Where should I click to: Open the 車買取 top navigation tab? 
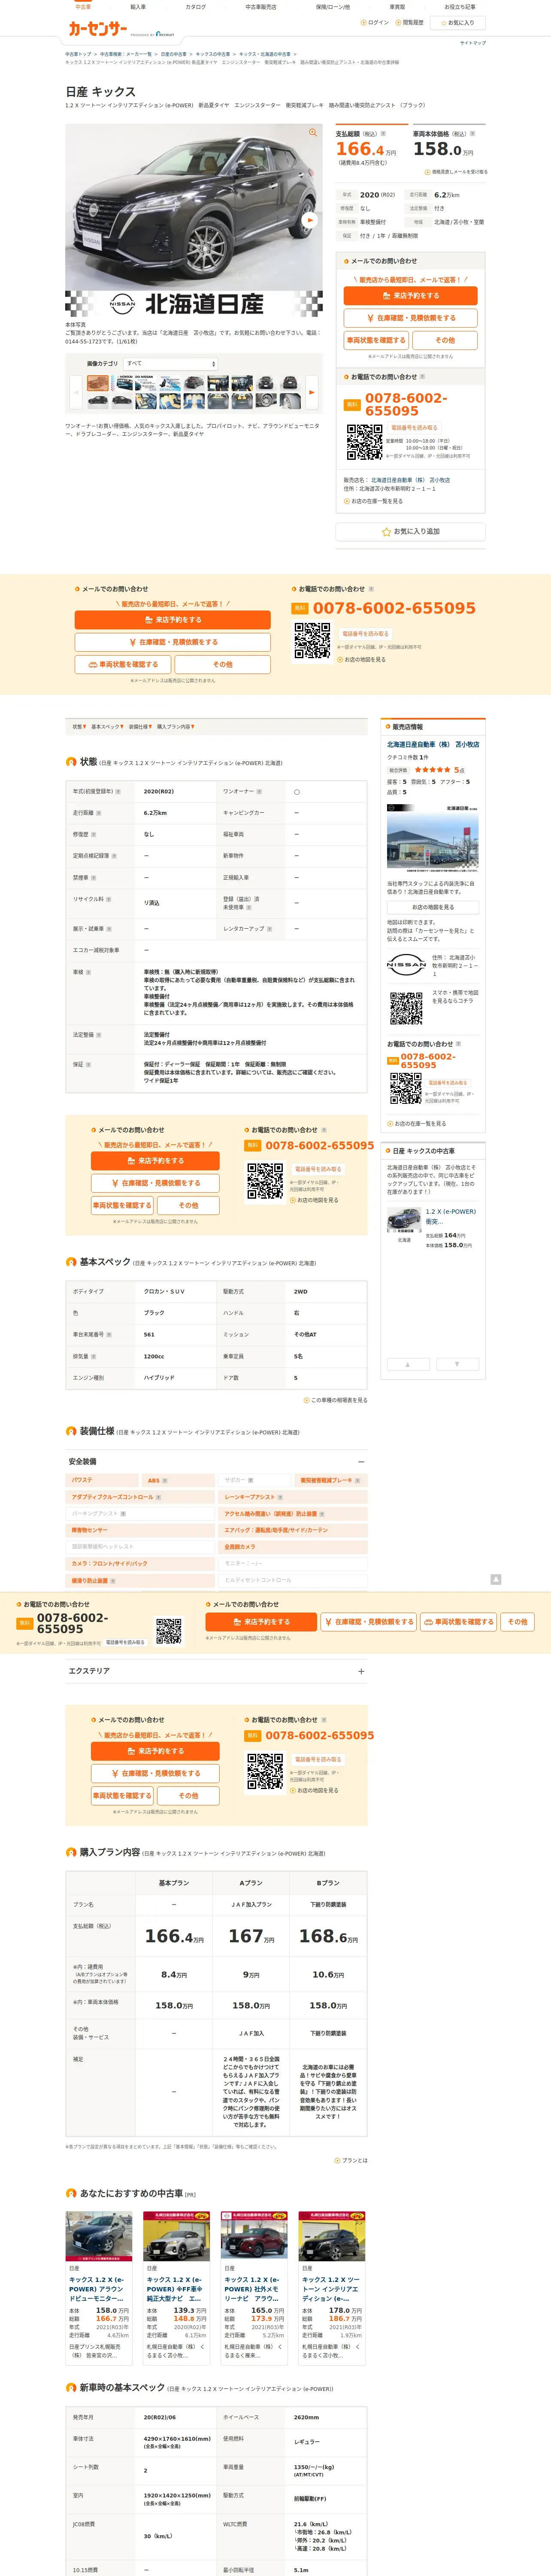(x=397, y=7)
